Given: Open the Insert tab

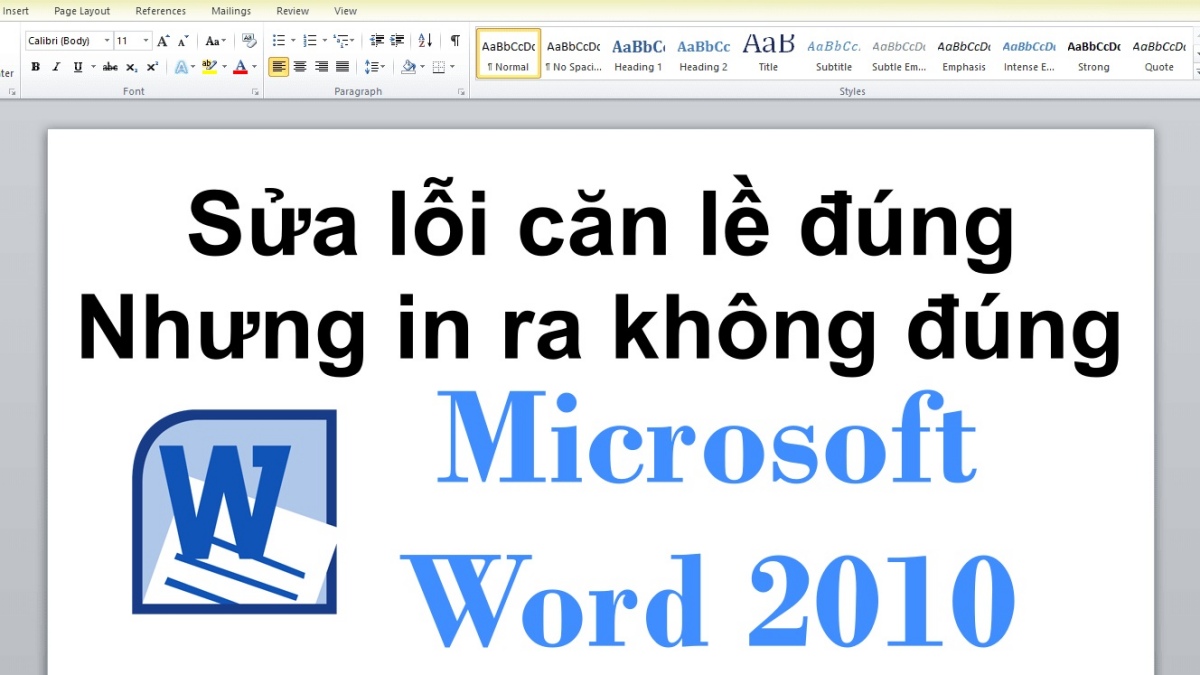Looking at the screenshot, I should pos(16,11).
